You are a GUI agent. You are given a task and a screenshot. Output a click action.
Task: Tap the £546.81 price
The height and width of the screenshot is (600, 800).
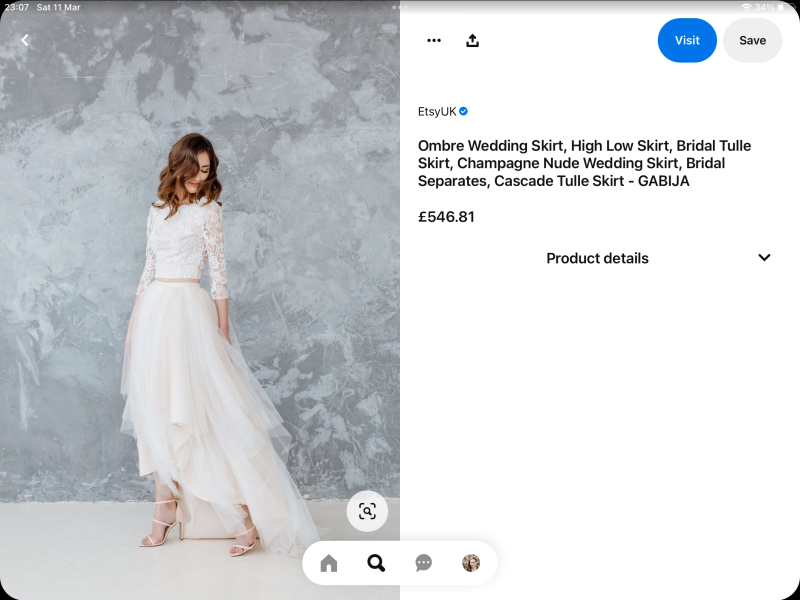click(x=446, y=217)
